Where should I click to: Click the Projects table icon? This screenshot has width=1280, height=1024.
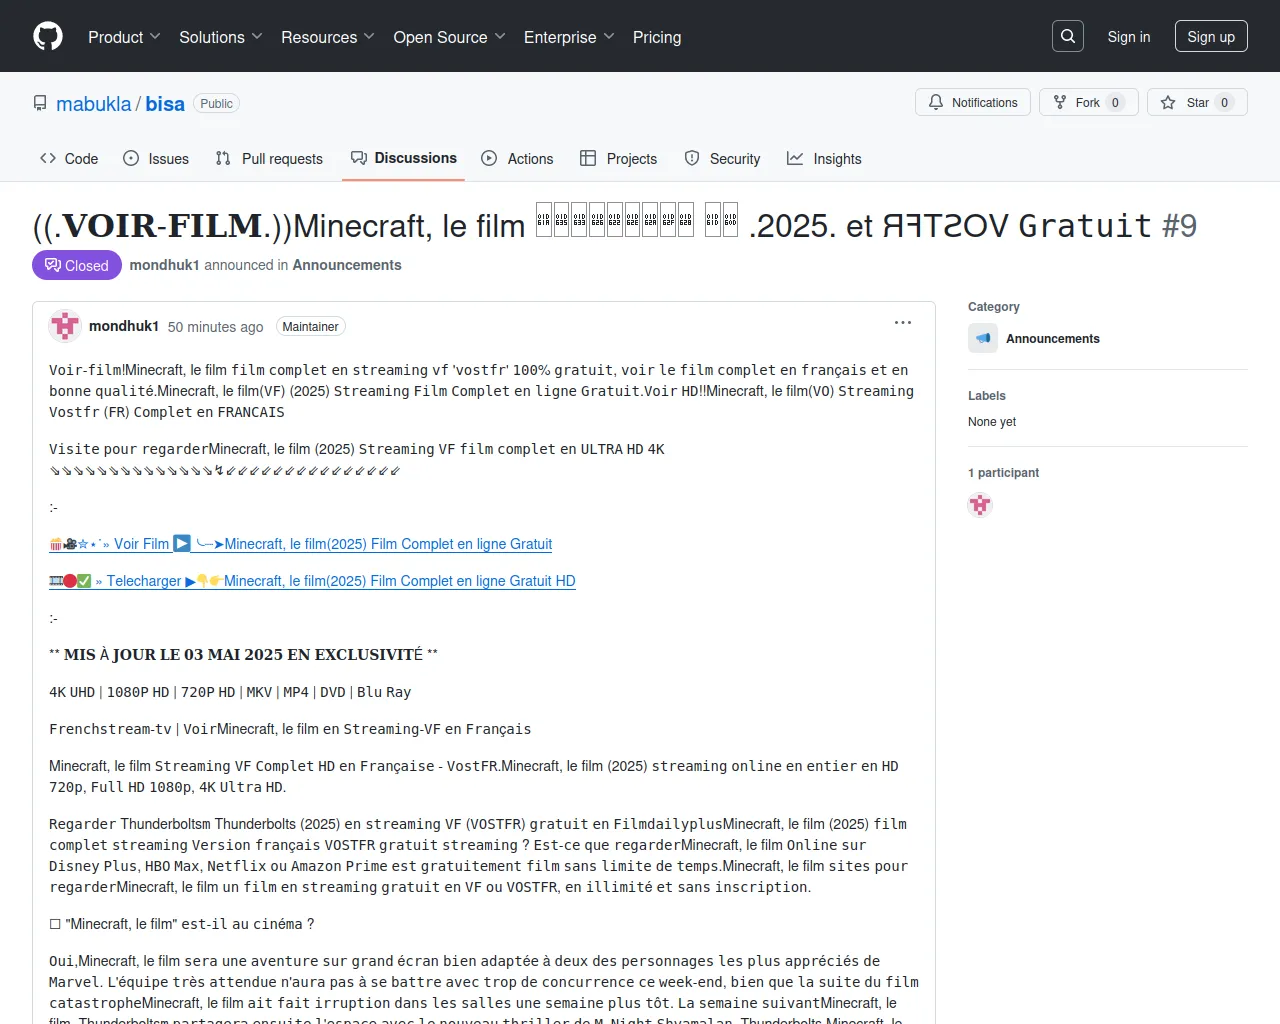pos(588,158)
